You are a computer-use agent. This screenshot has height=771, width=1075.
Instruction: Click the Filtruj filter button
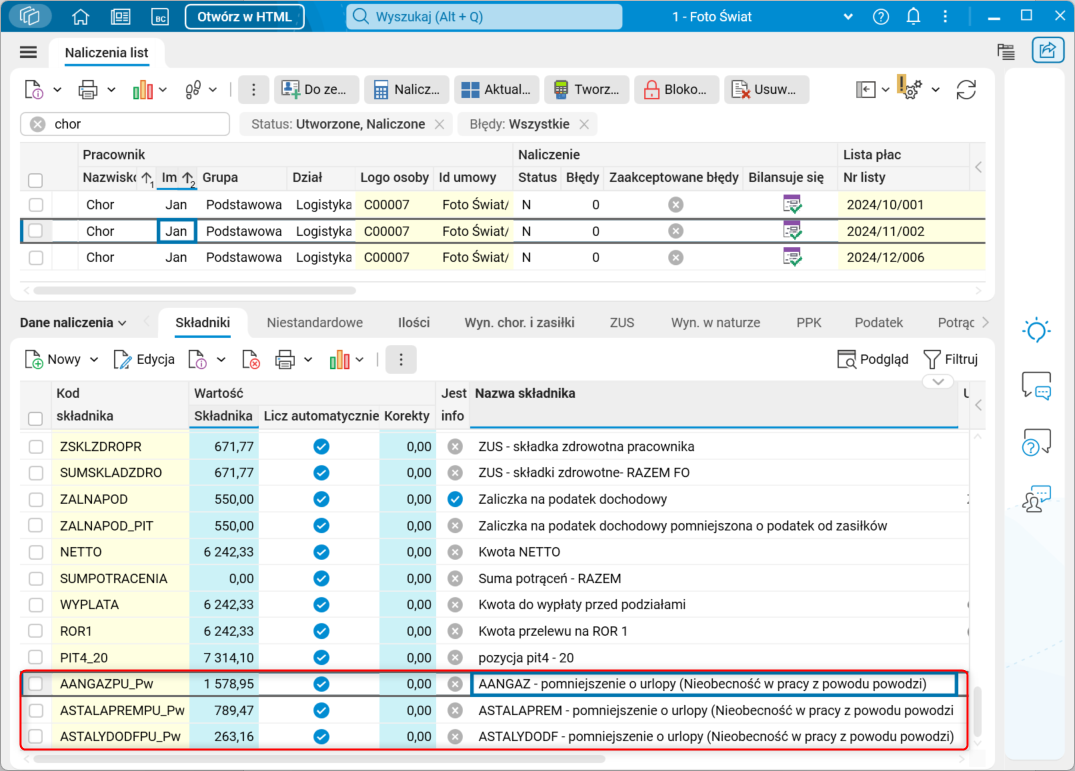[x=949, y=359]
